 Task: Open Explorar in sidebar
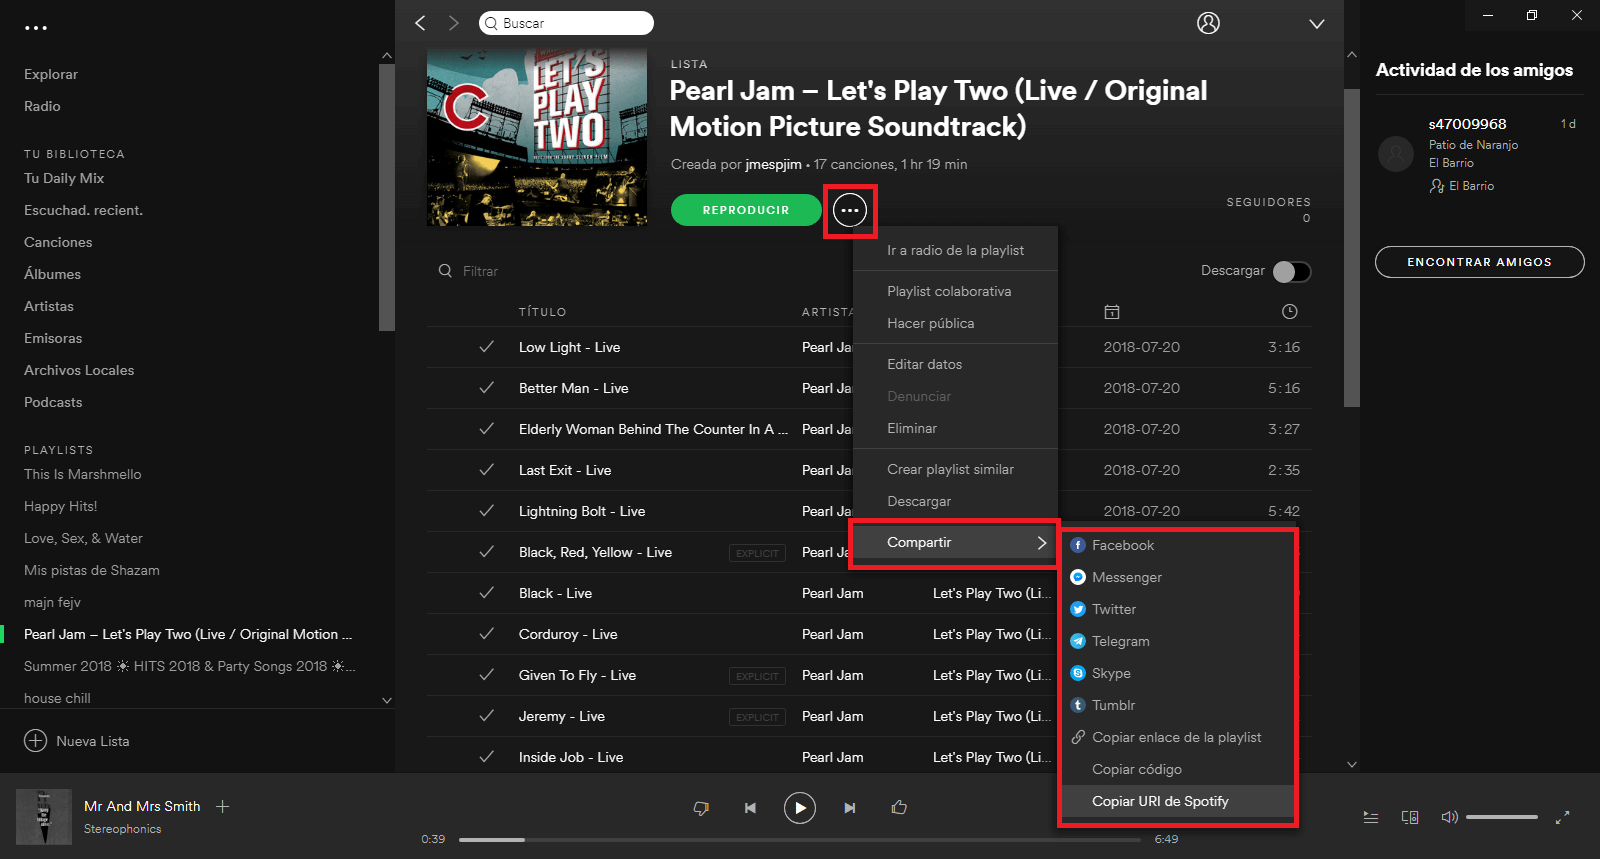pos(51,74)
